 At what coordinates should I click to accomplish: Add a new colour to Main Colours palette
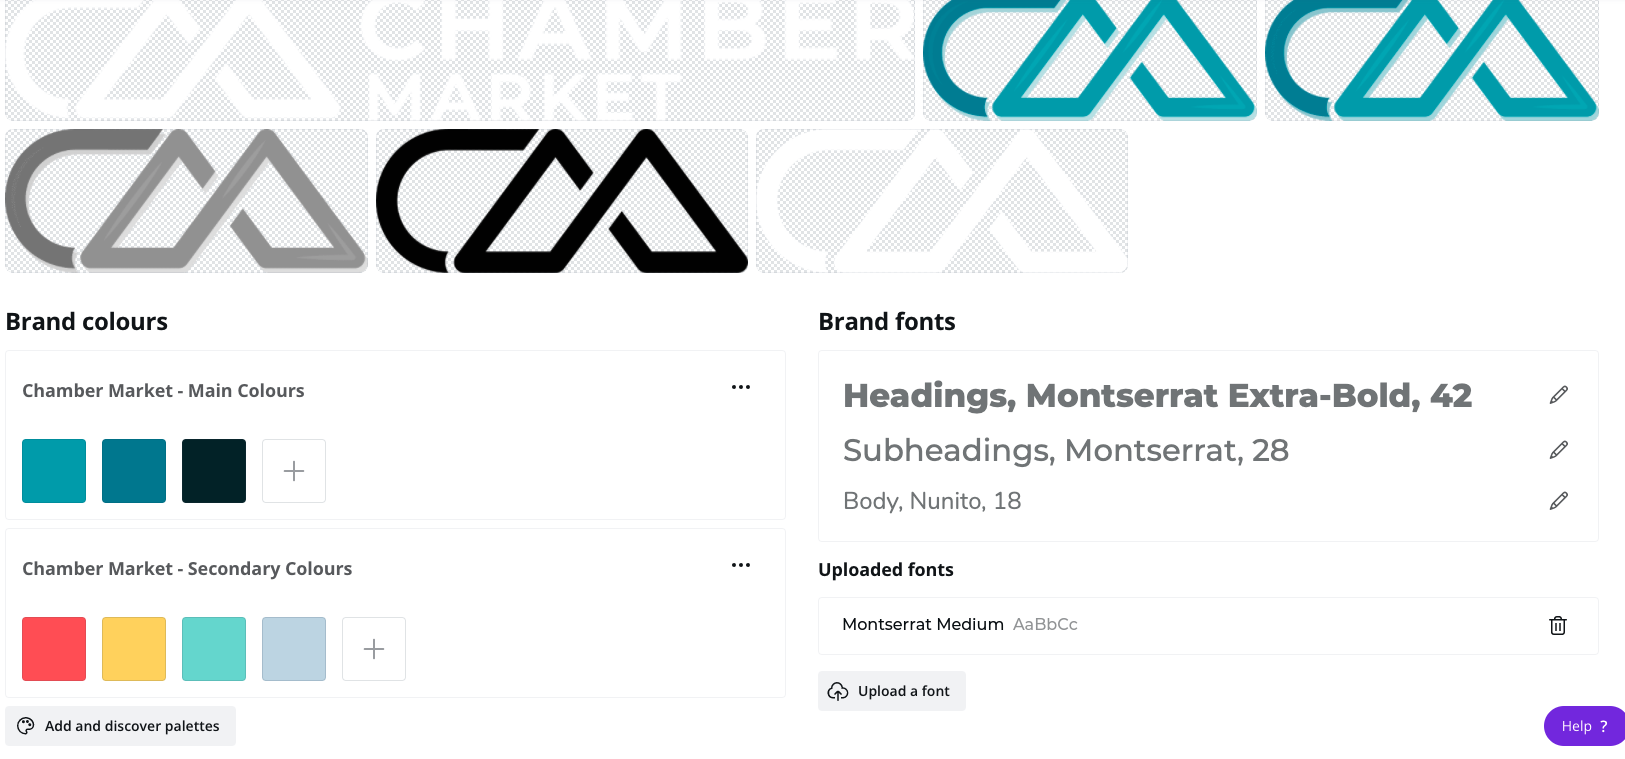[293, 470]
